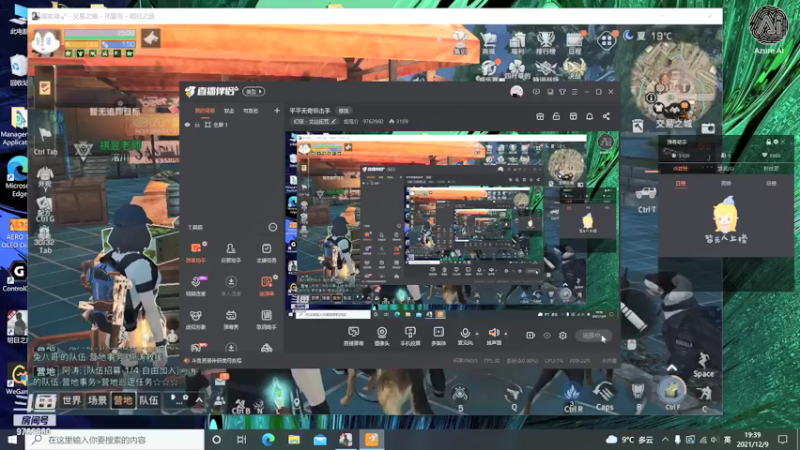Open Microsoft Edge in taskbar

[x=268, y=439]
